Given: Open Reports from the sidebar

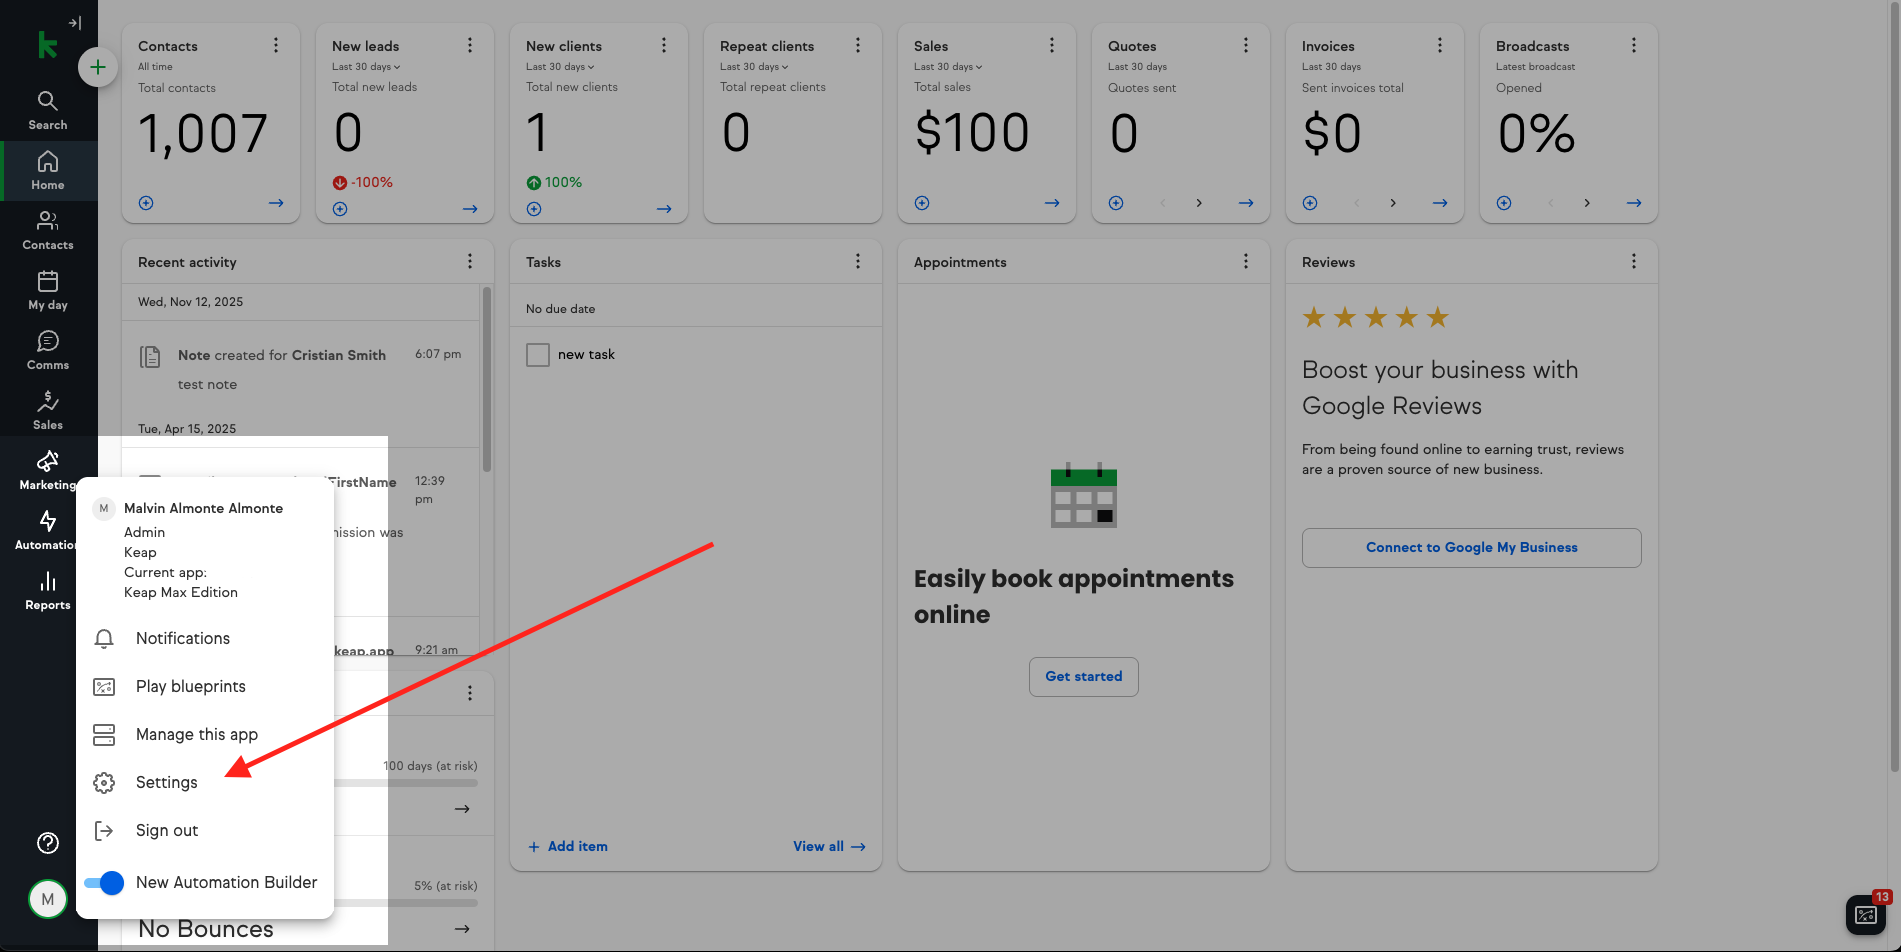Looking at the screenshot, I should 47,590.
